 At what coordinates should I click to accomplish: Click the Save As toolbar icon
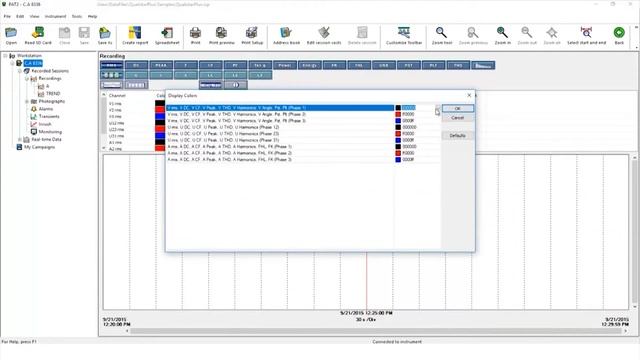click(x=105, y=36)
